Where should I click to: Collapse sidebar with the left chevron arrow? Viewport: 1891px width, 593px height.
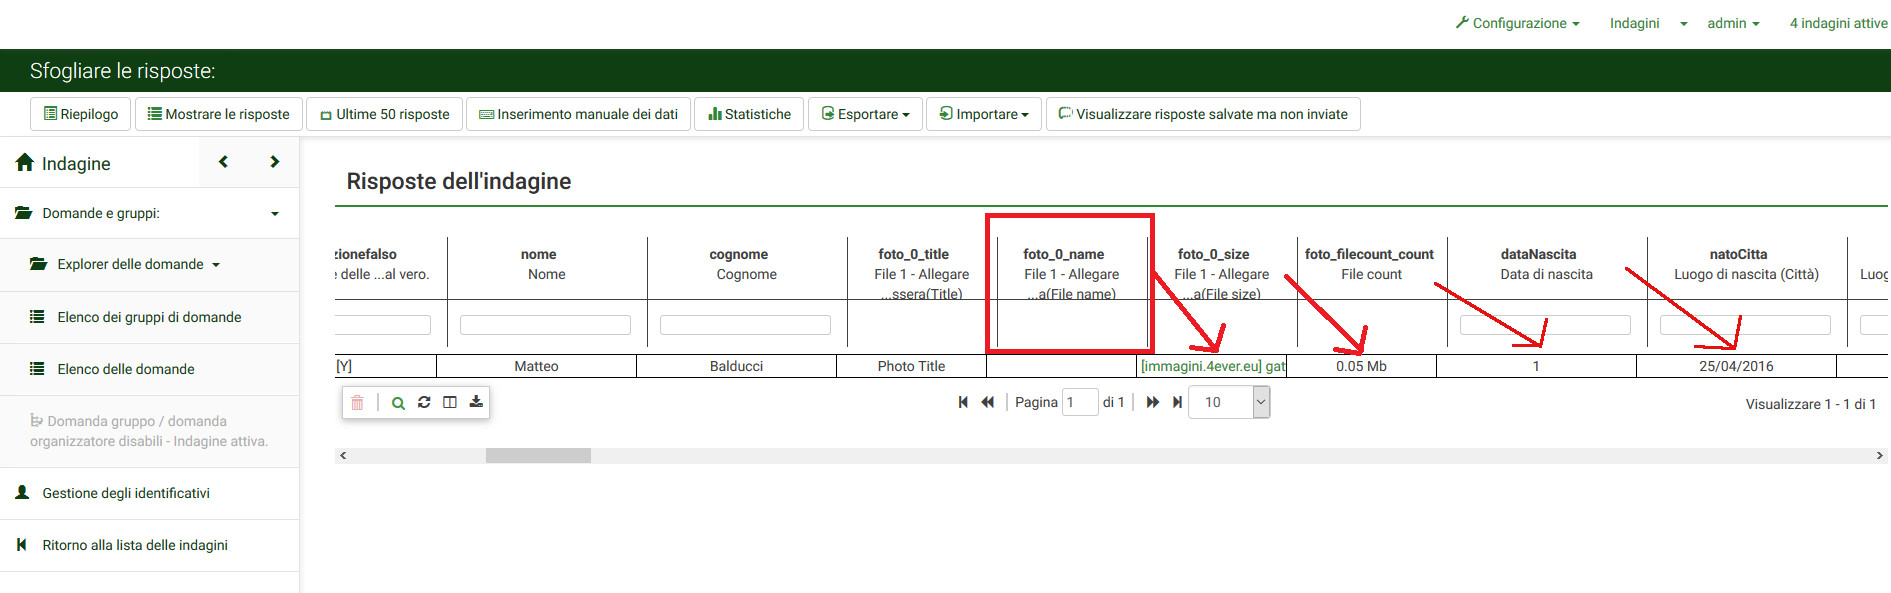[224, 162]
